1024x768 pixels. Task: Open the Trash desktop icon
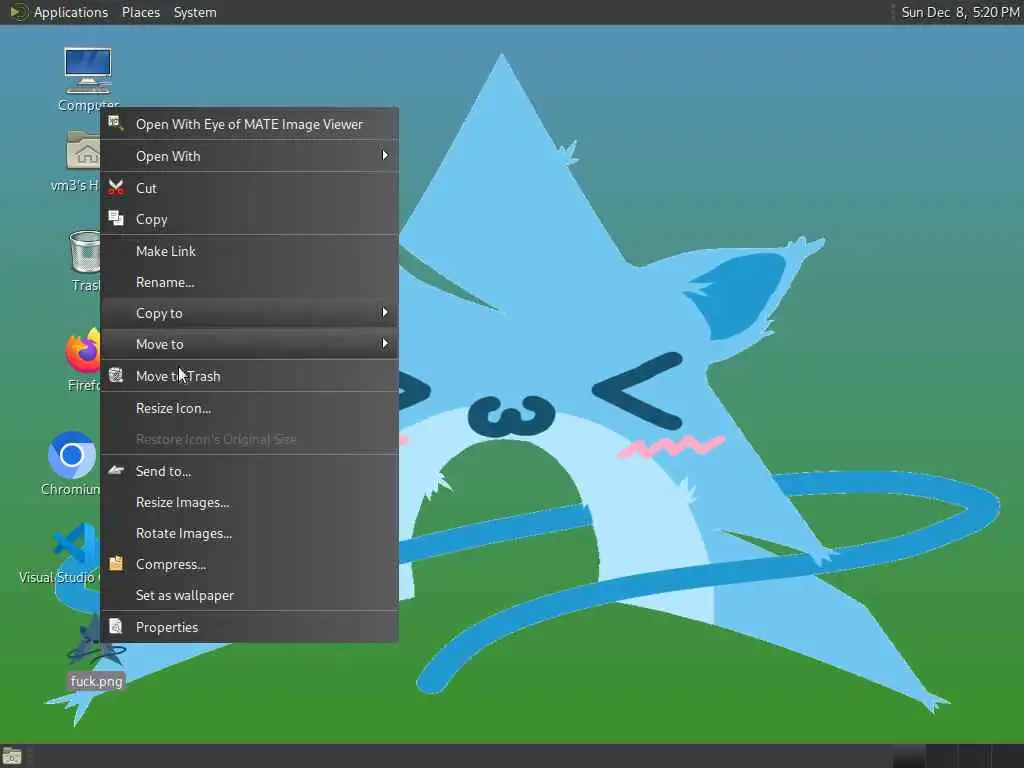(x=85, y=251)
